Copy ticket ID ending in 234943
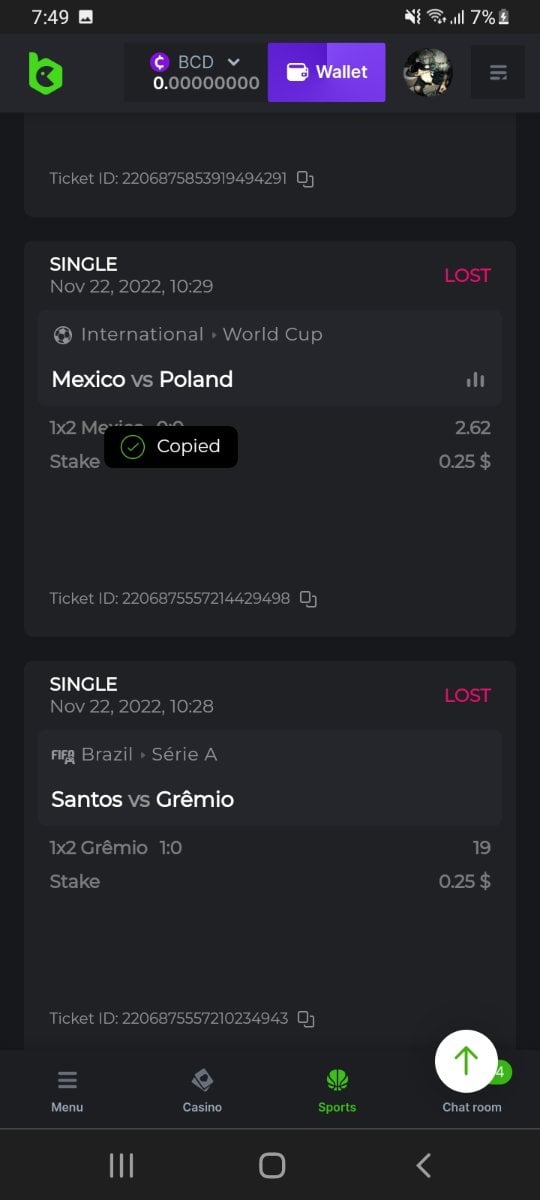This screenshot has height=1200, width=540. coord(307,1019)
